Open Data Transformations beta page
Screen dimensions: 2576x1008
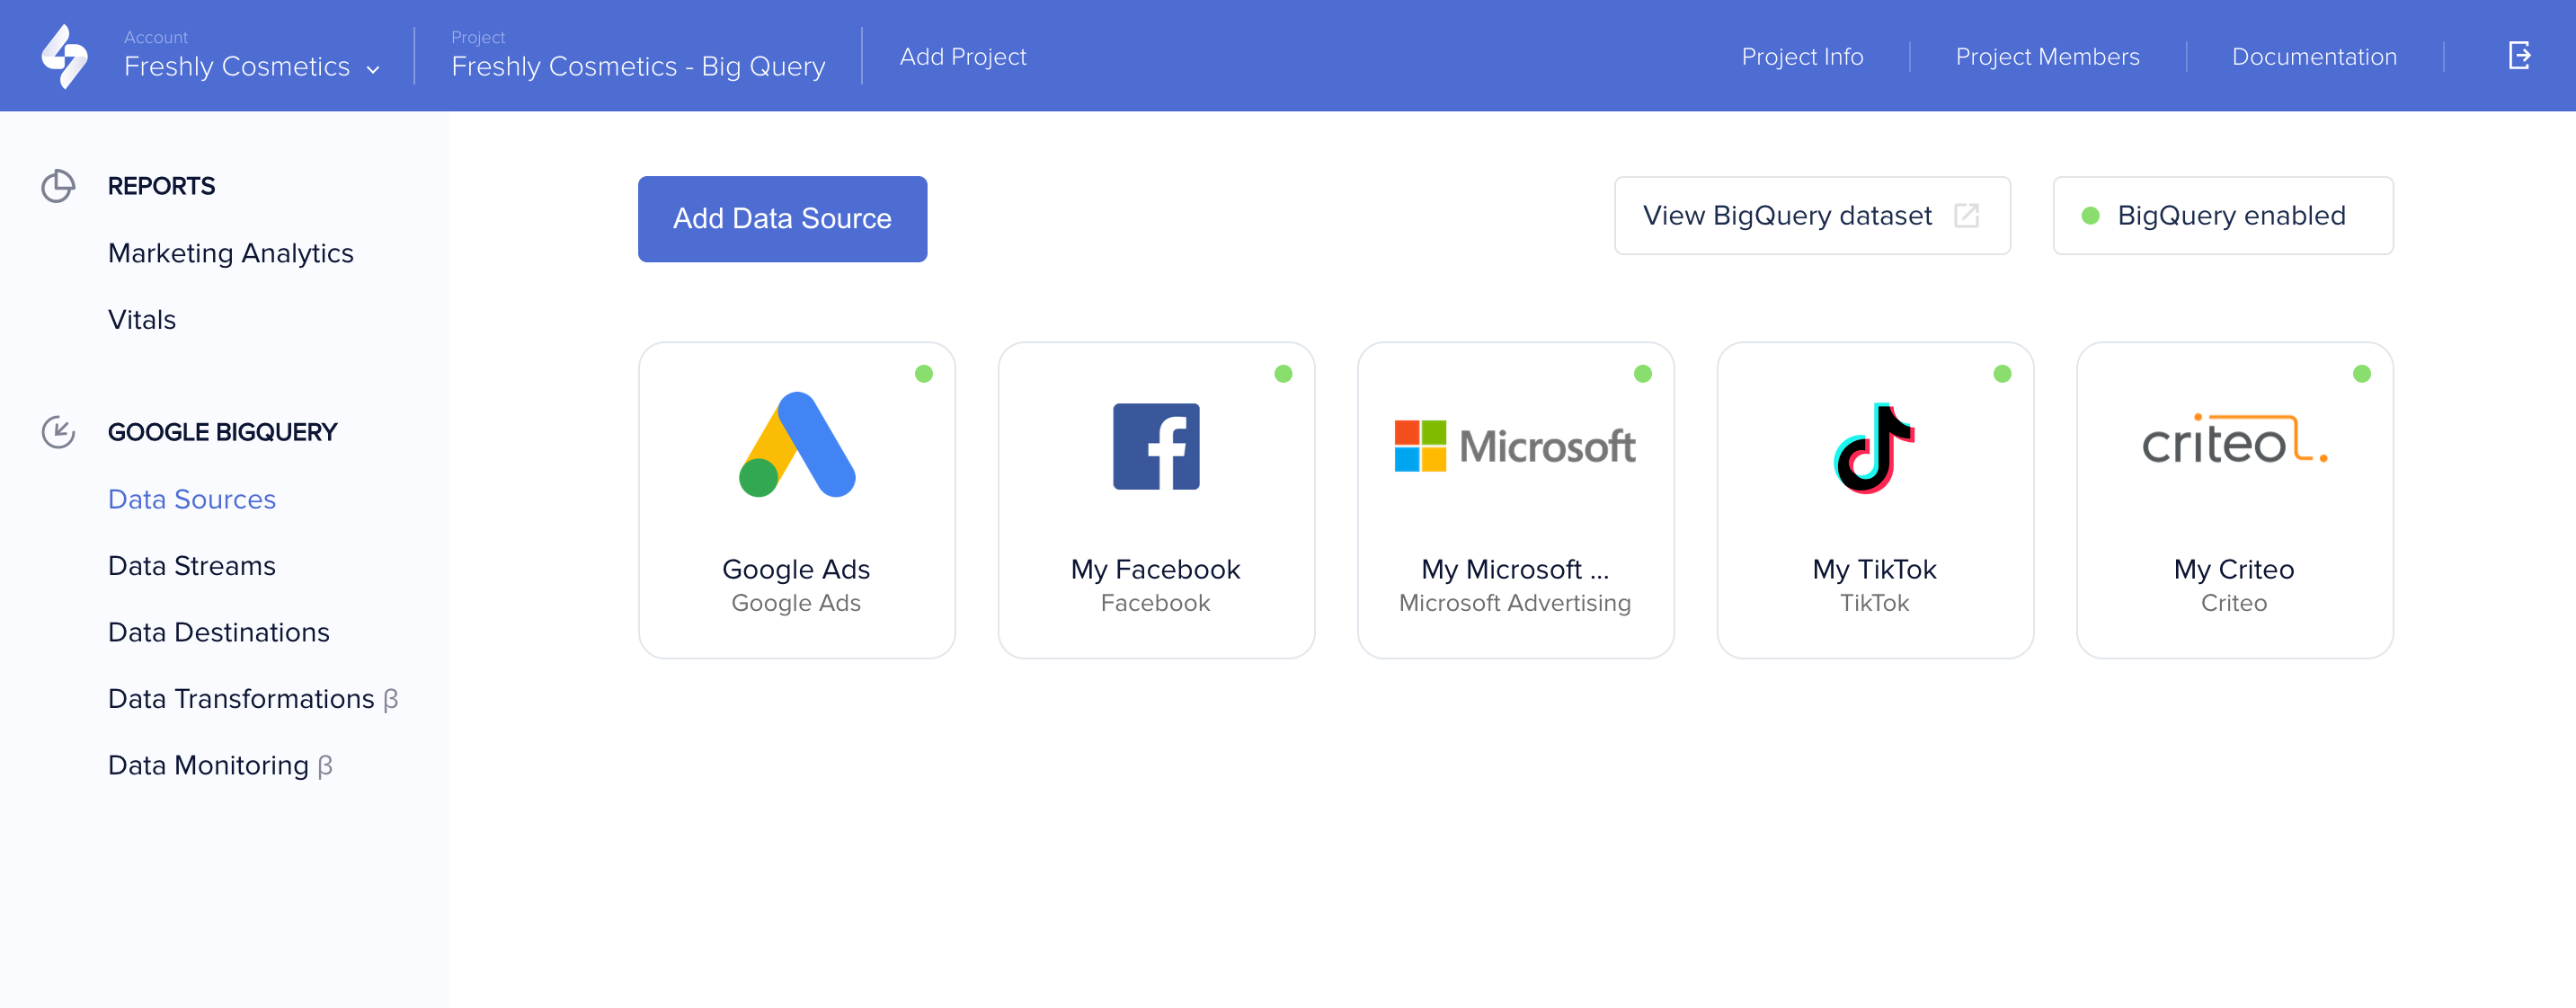[253, 699]
